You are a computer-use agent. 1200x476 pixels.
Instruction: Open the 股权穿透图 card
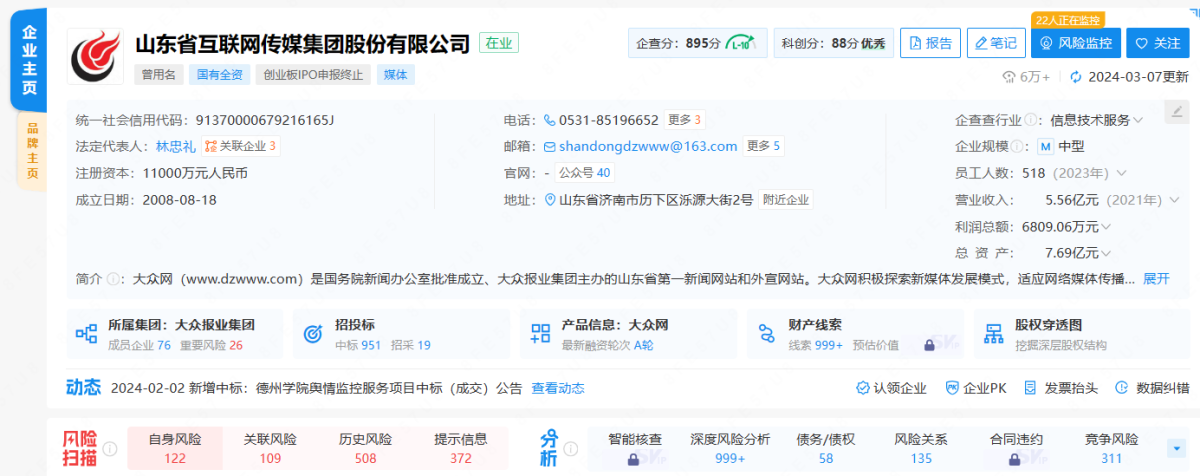pos(1082,334)
